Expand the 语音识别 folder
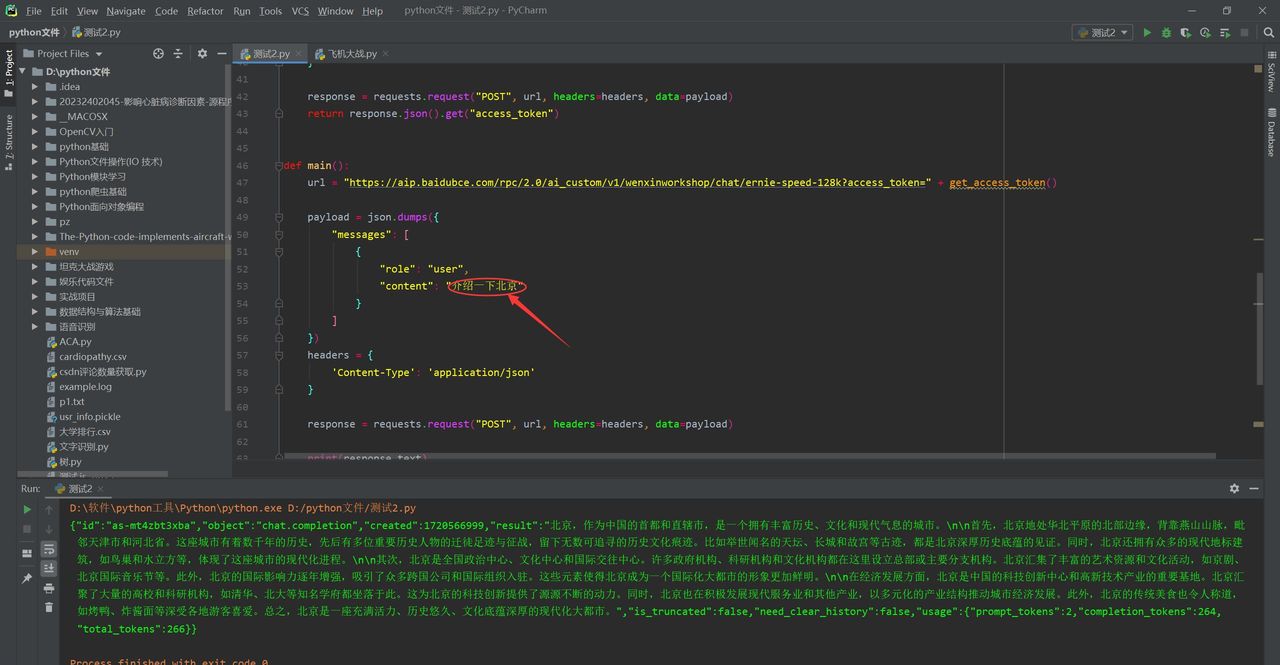 (36, 327)
